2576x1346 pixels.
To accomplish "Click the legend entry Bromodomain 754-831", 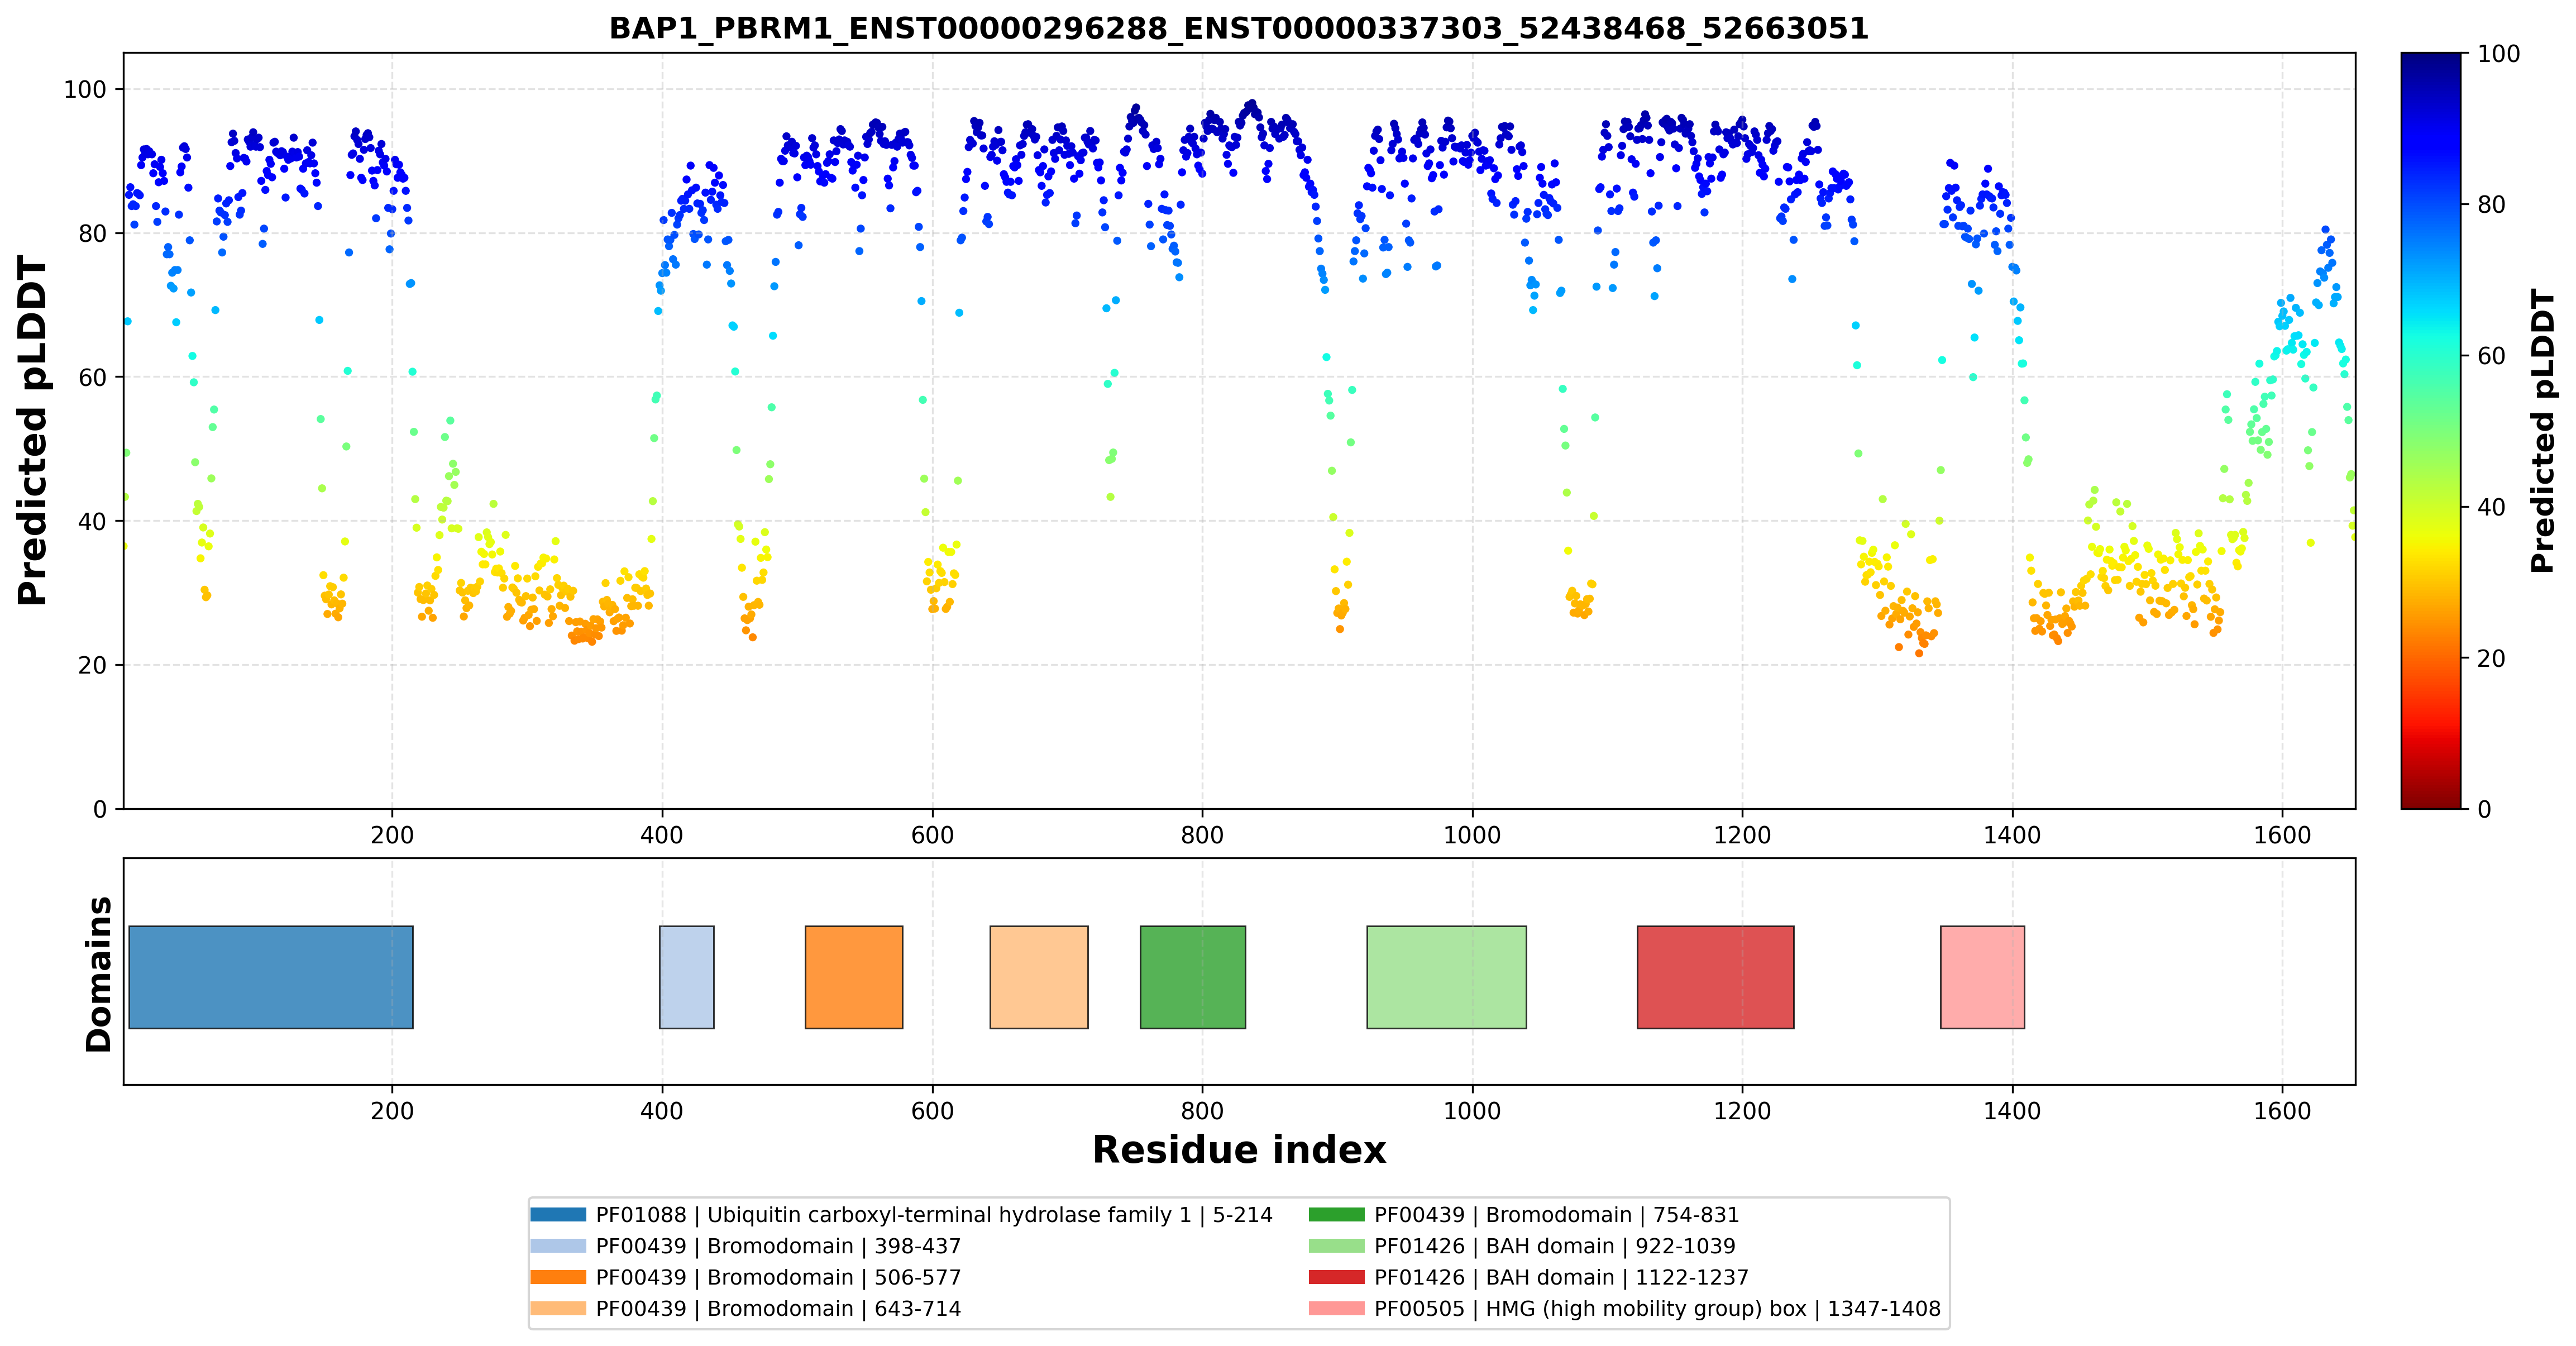I will click(1556, 1215).
